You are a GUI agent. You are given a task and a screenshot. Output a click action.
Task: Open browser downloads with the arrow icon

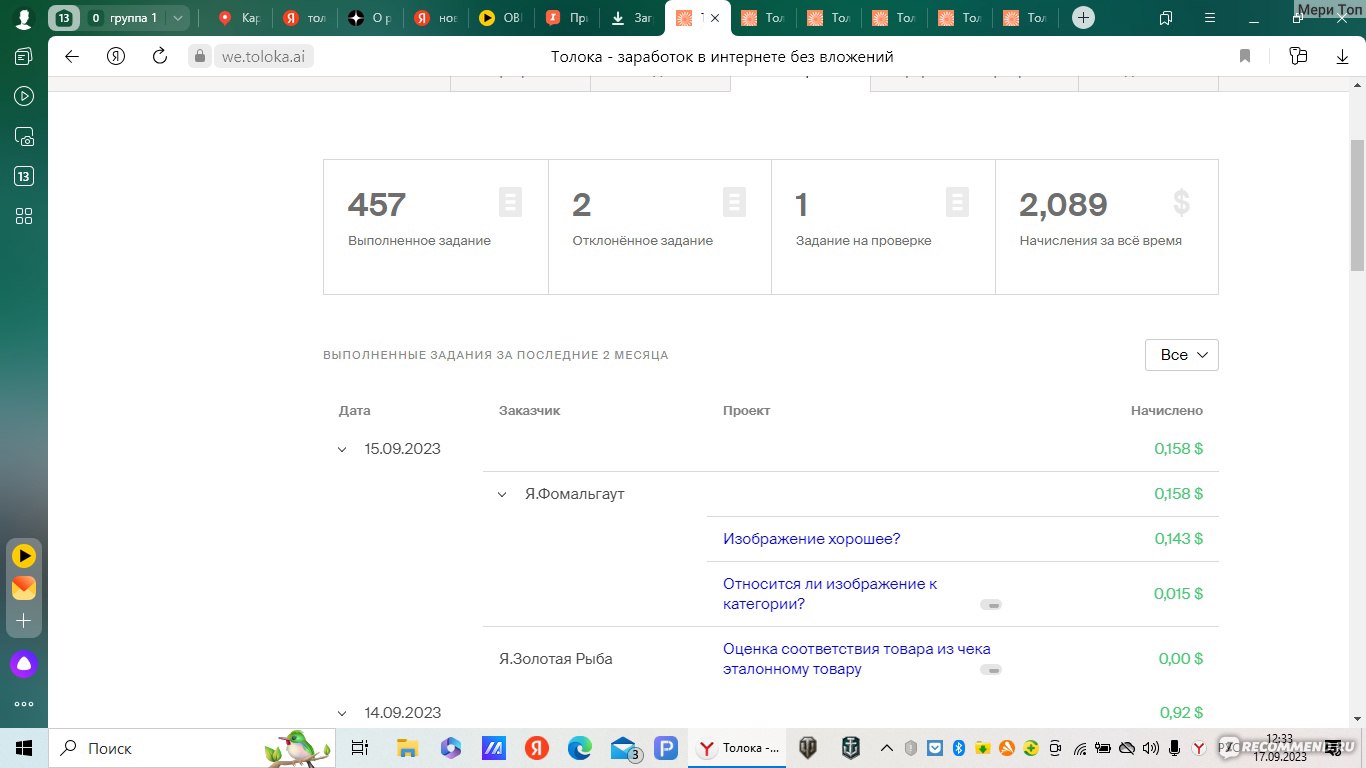click(1342, 56)
